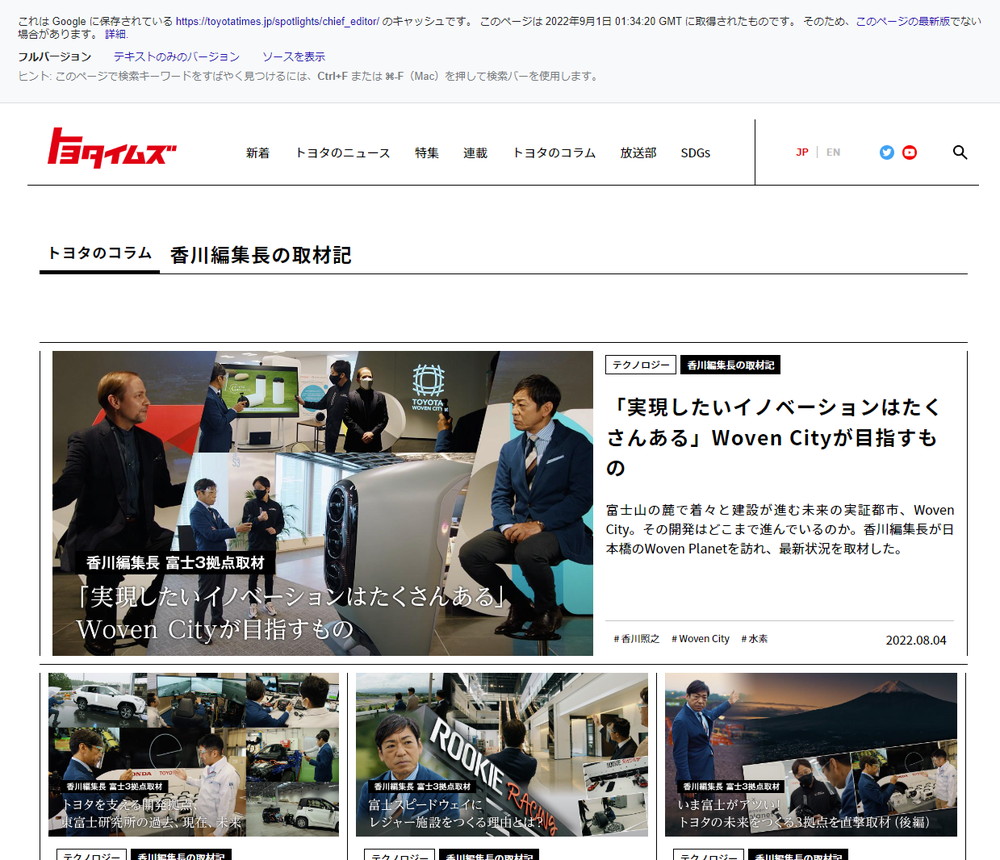
Task: Open the いま富士がアツい 後編 thumbnail
Action: click(811, 755)
